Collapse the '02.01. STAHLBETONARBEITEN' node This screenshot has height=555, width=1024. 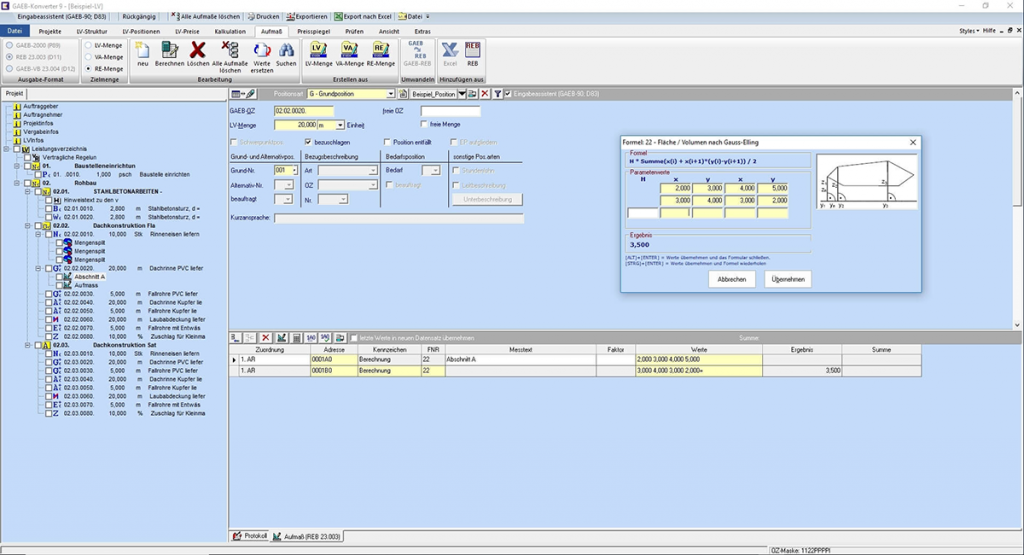[x=28, y=192]
